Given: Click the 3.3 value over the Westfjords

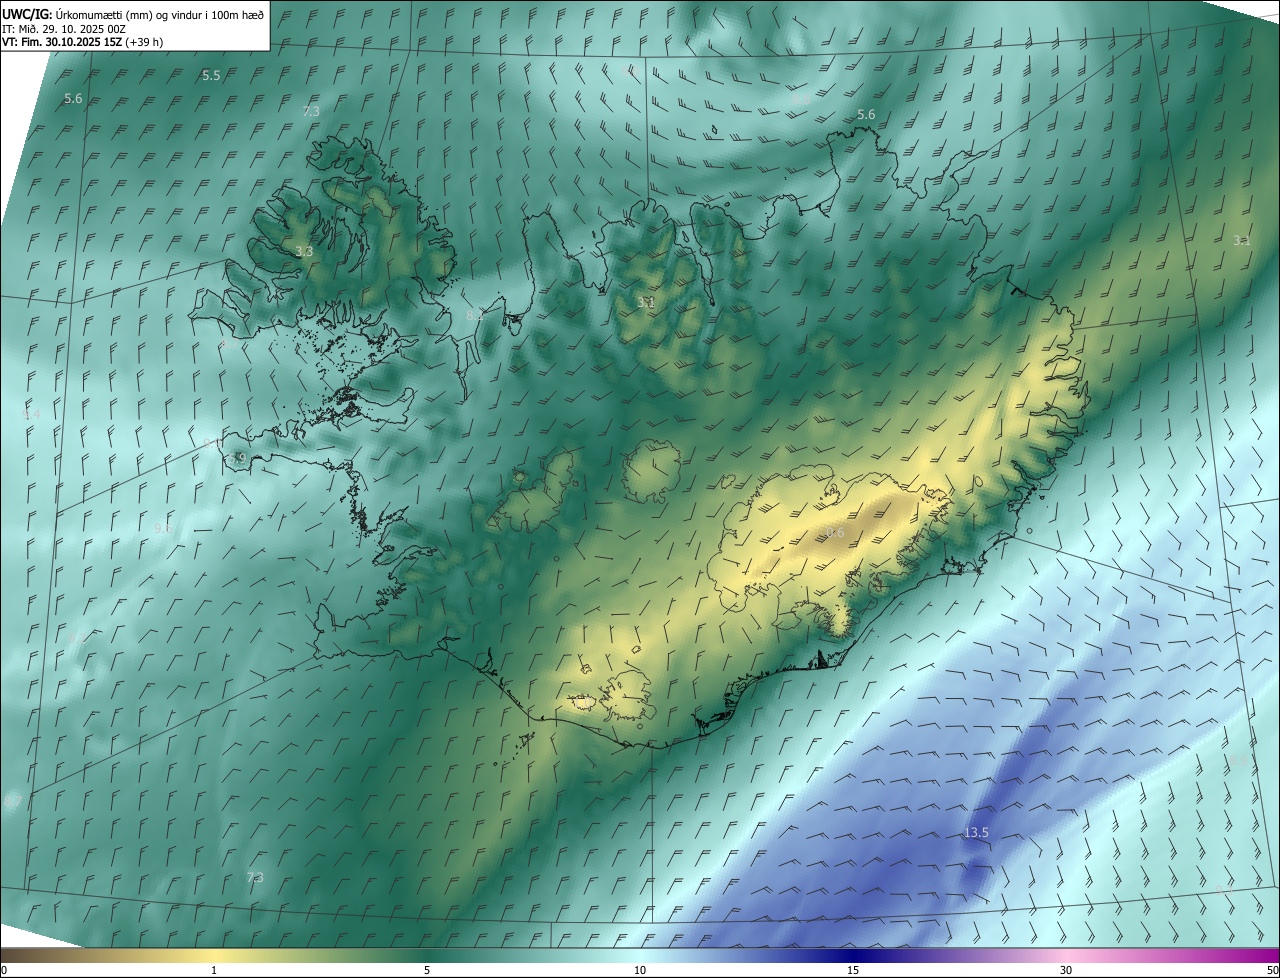Looking at the screenshot, I should 304,252.
